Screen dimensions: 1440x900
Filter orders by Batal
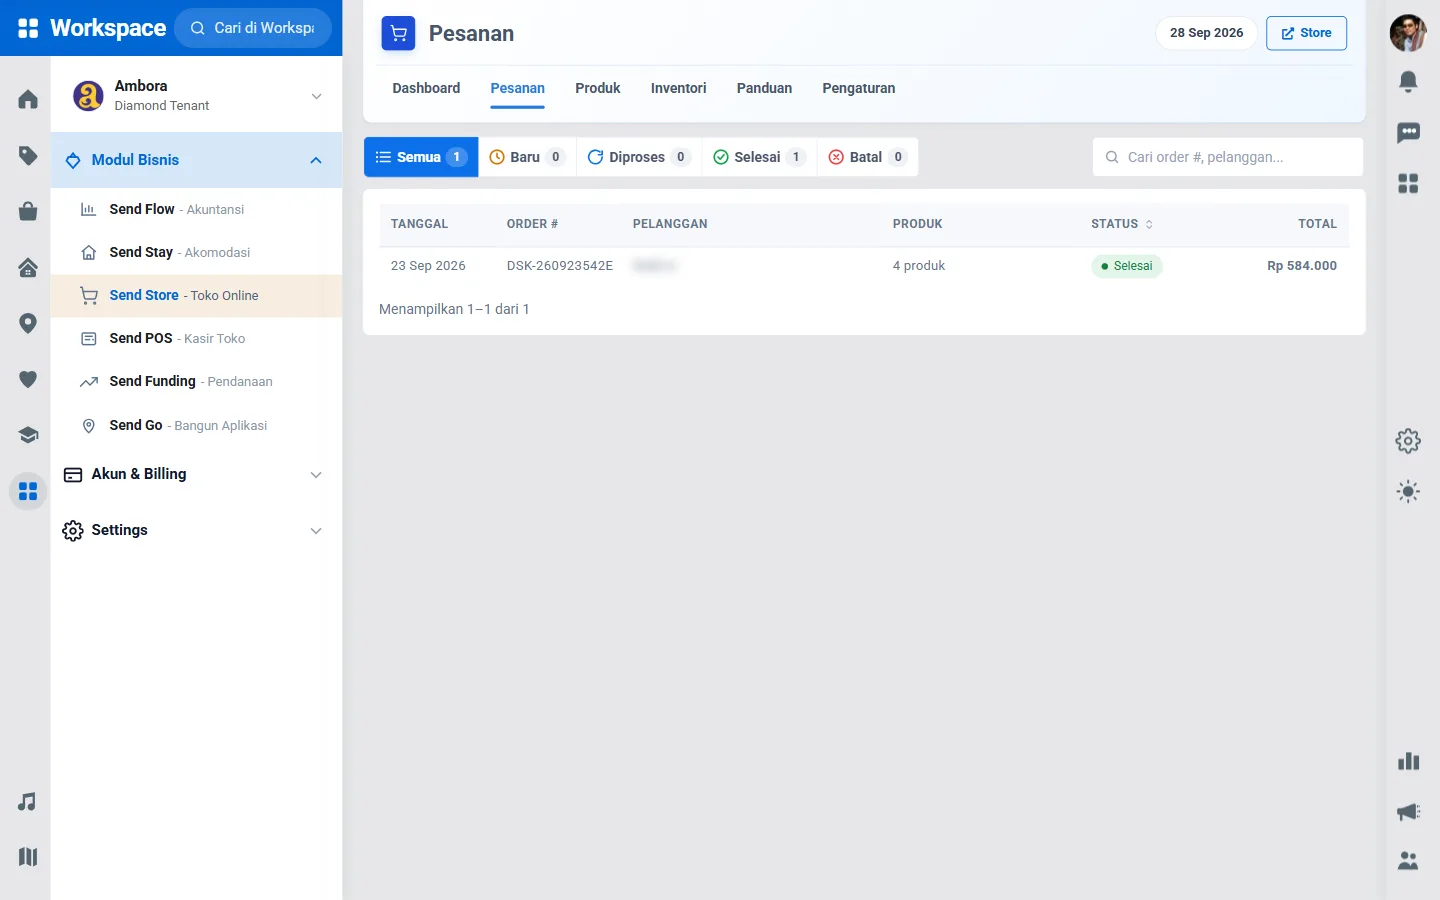(x=868, y=157)
